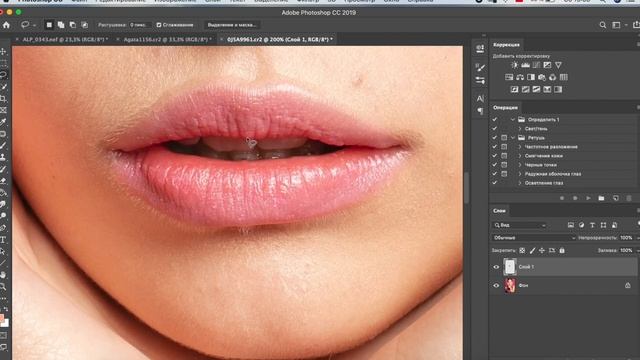Toggle checkmark for Свет/тень action
Image resolution: width=640 pixels, height=360 pixels.
[x=495, y=129]
